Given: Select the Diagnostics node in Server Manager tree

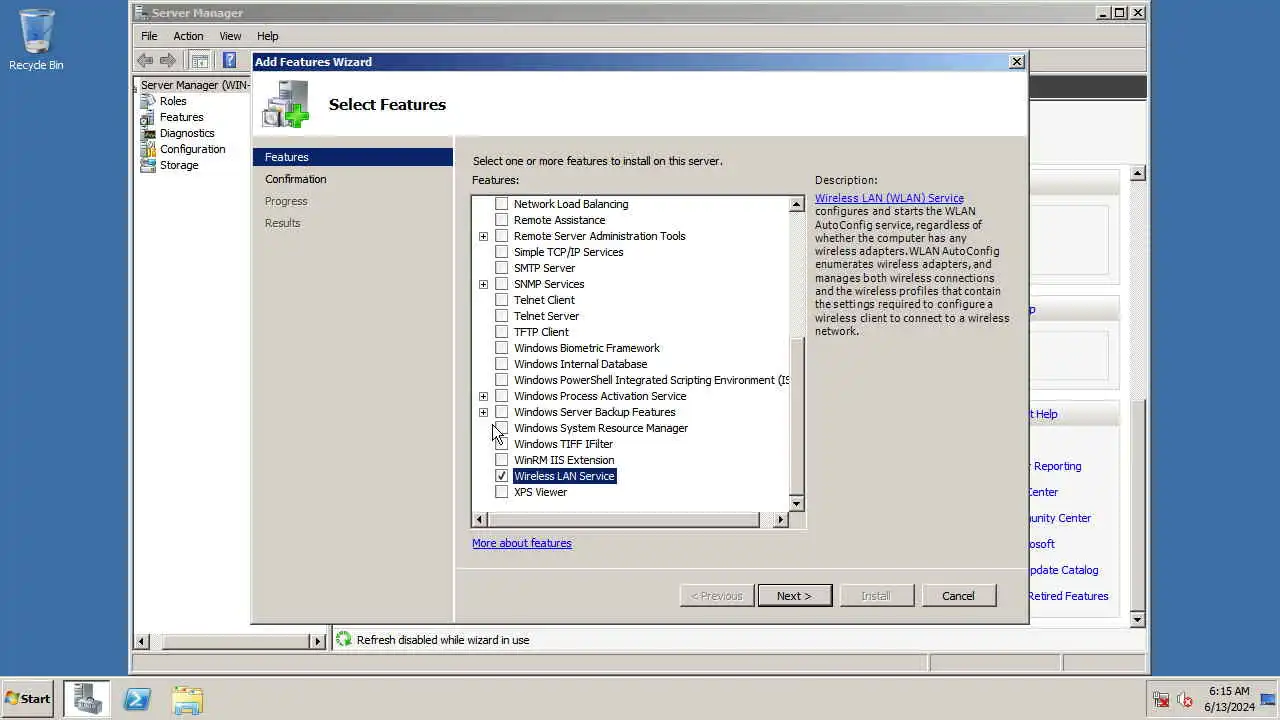Looking at the screenshot, I should coord(187,133).
